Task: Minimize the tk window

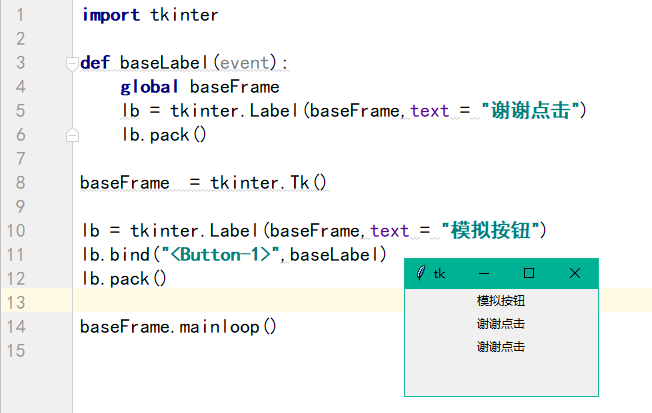Action: pyautogui.click(x=484, y=273)
